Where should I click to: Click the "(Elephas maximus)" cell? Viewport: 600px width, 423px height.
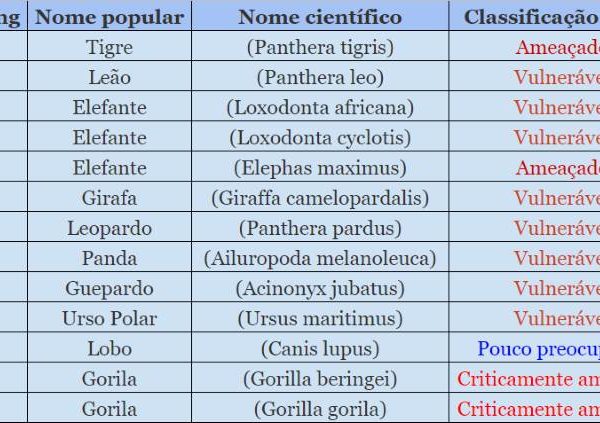pos(320,168)
